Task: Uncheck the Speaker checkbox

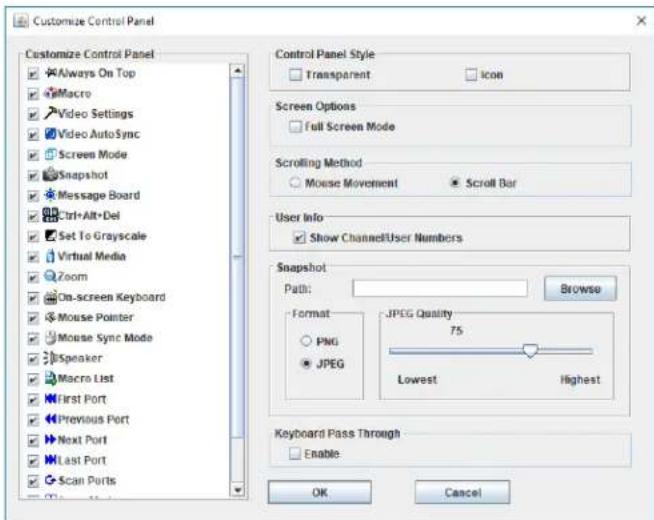Action: [x=33, y=359]
